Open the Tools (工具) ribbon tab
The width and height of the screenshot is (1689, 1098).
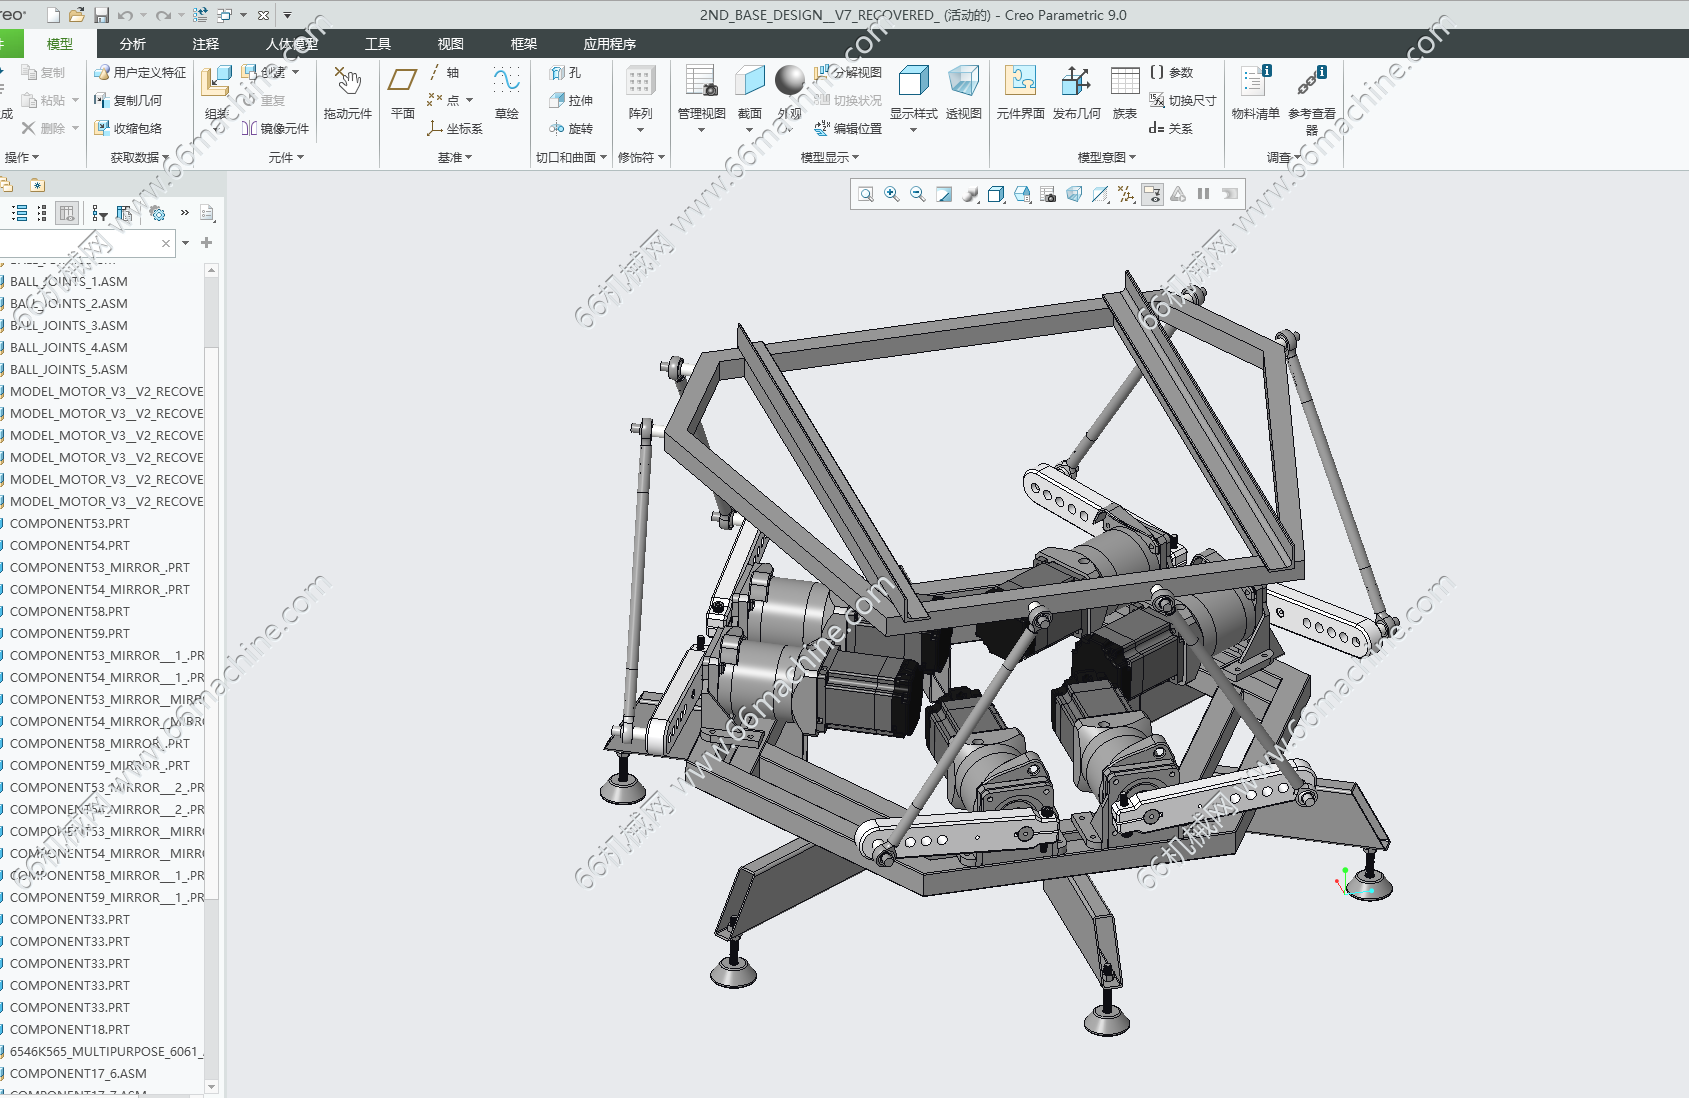(x=378, y=44)
